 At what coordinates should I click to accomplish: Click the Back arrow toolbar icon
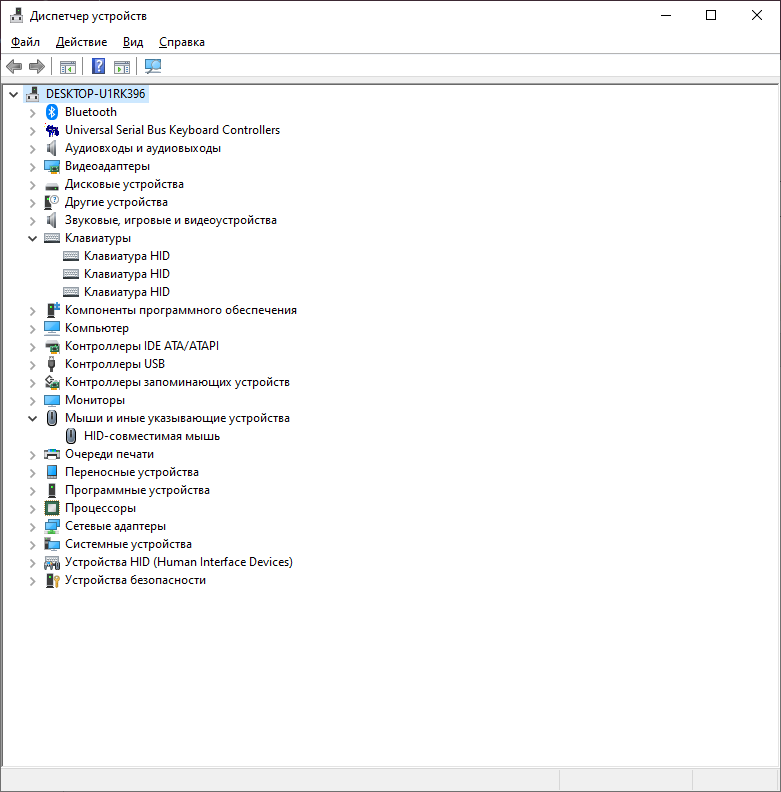point(14,66)
